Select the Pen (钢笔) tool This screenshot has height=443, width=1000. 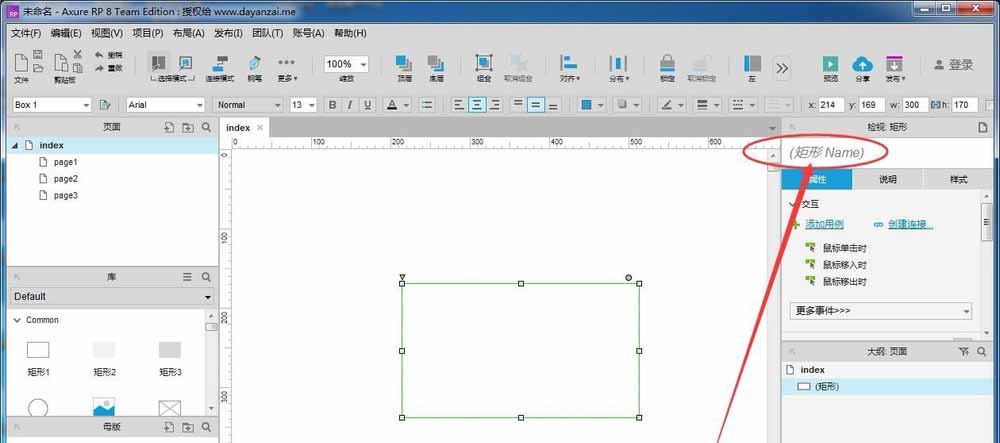(254, 64)
